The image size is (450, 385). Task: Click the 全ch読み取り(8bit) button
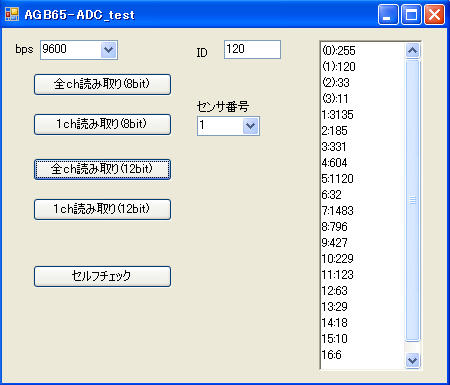102,84
